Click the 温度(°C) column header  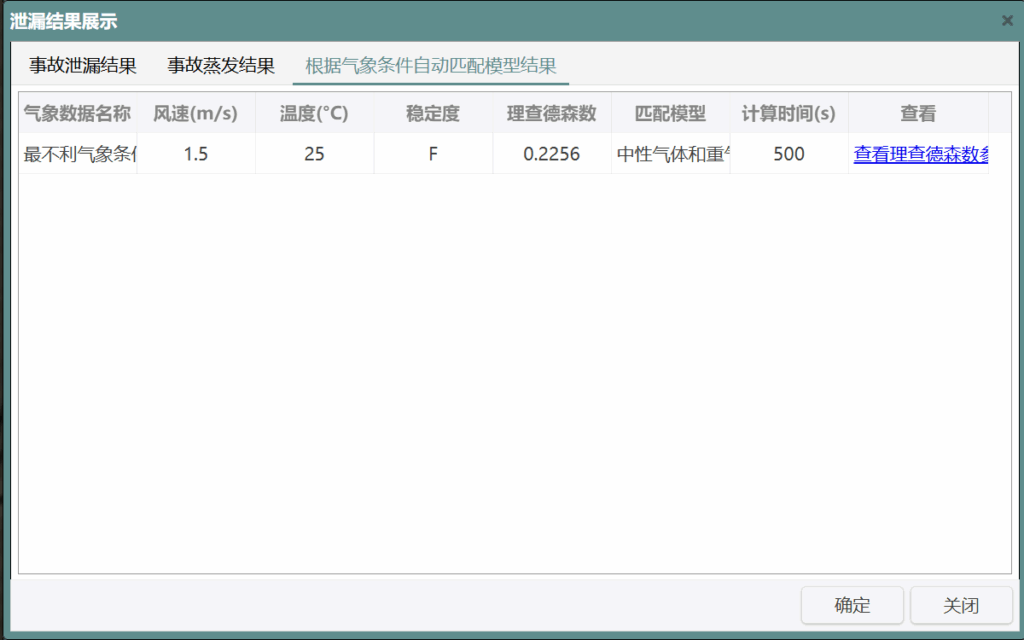tap(314, 113)
